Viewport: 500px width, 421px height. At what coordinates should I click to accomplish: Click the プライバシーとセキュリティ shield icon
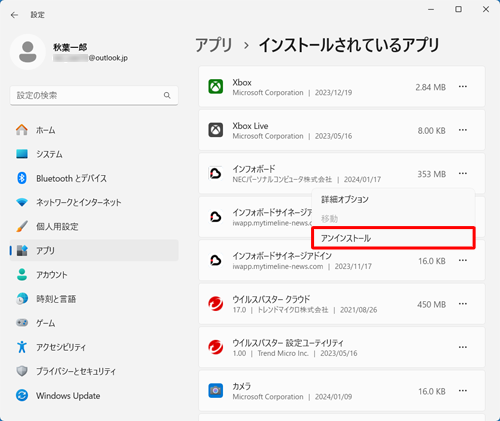click(22, 371)
